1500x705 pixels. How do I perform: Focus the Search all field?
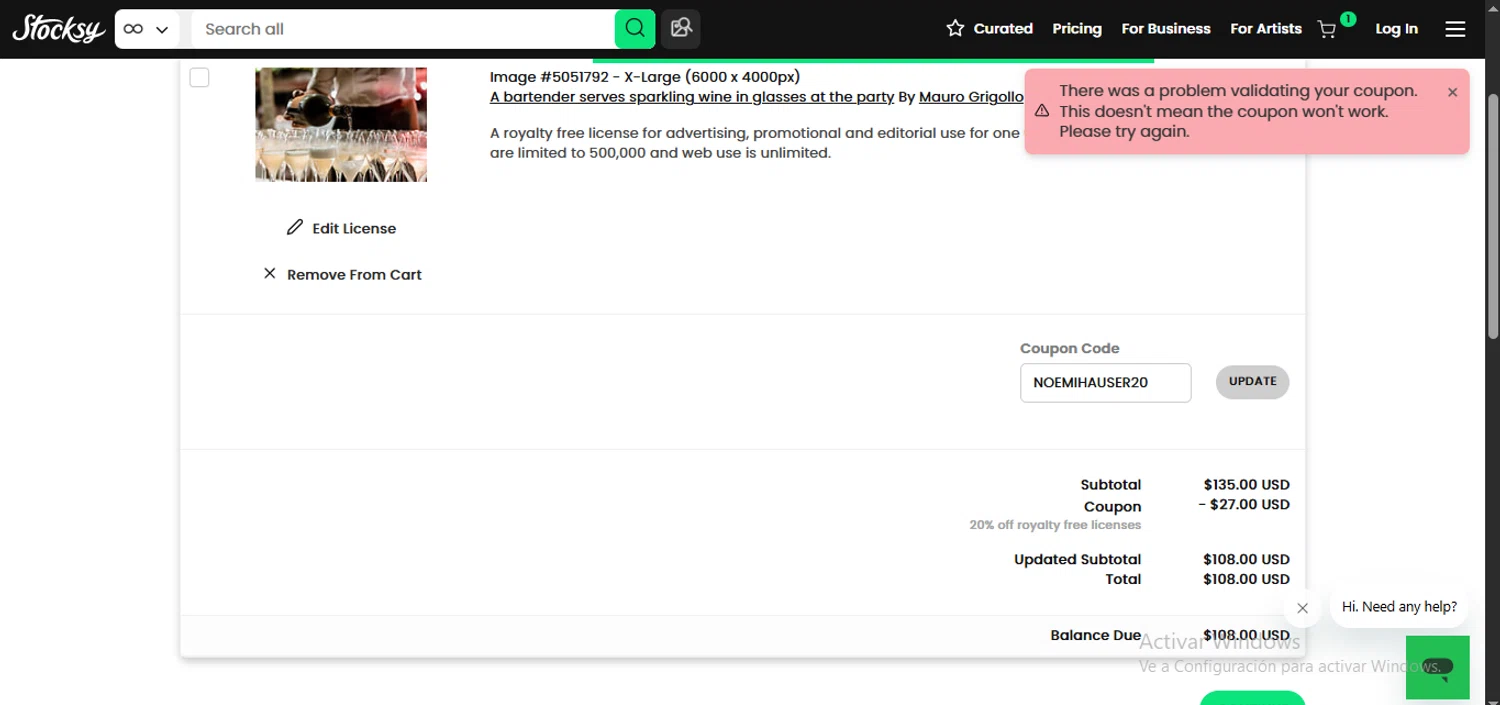click(403, 29)
